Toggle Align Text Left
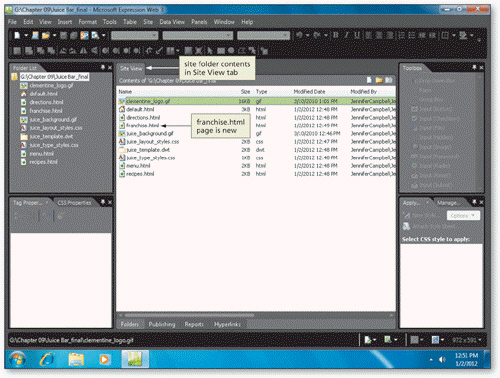 pos(369,35)
